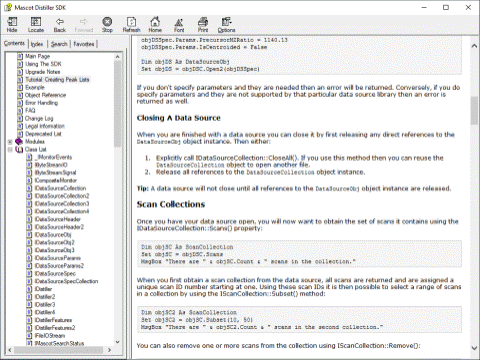Image resolution: width=480 pixels, height=360 pixels.
Task: Select the Modules book icon
Action: [x=19, y=142]
